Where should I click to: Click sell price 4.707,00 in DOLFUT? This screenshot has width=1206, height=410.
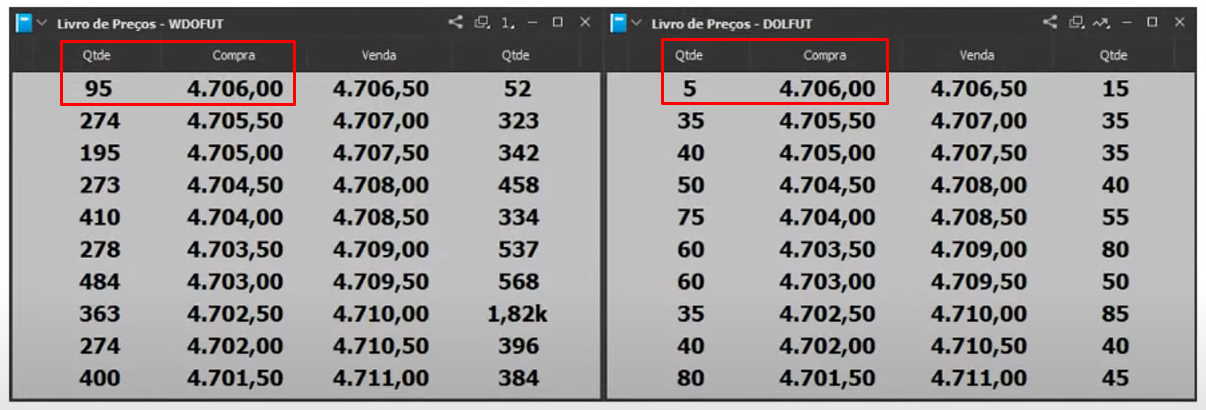(979, 121)
